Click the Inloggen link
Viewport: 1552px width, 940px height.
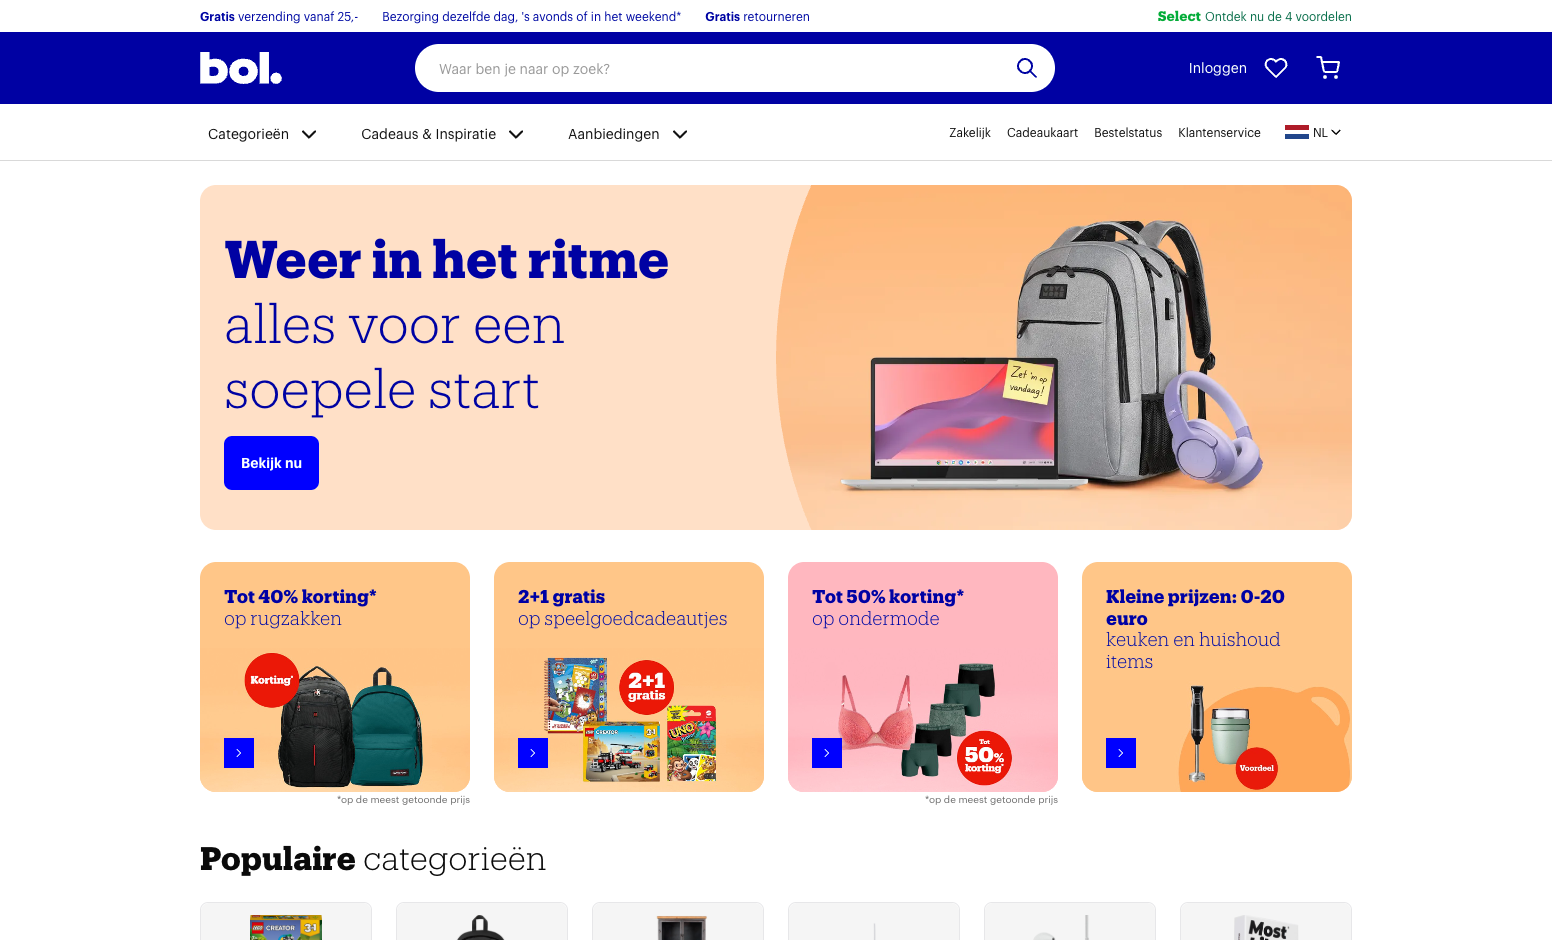pyautogui.click(x=1217, y=68)
